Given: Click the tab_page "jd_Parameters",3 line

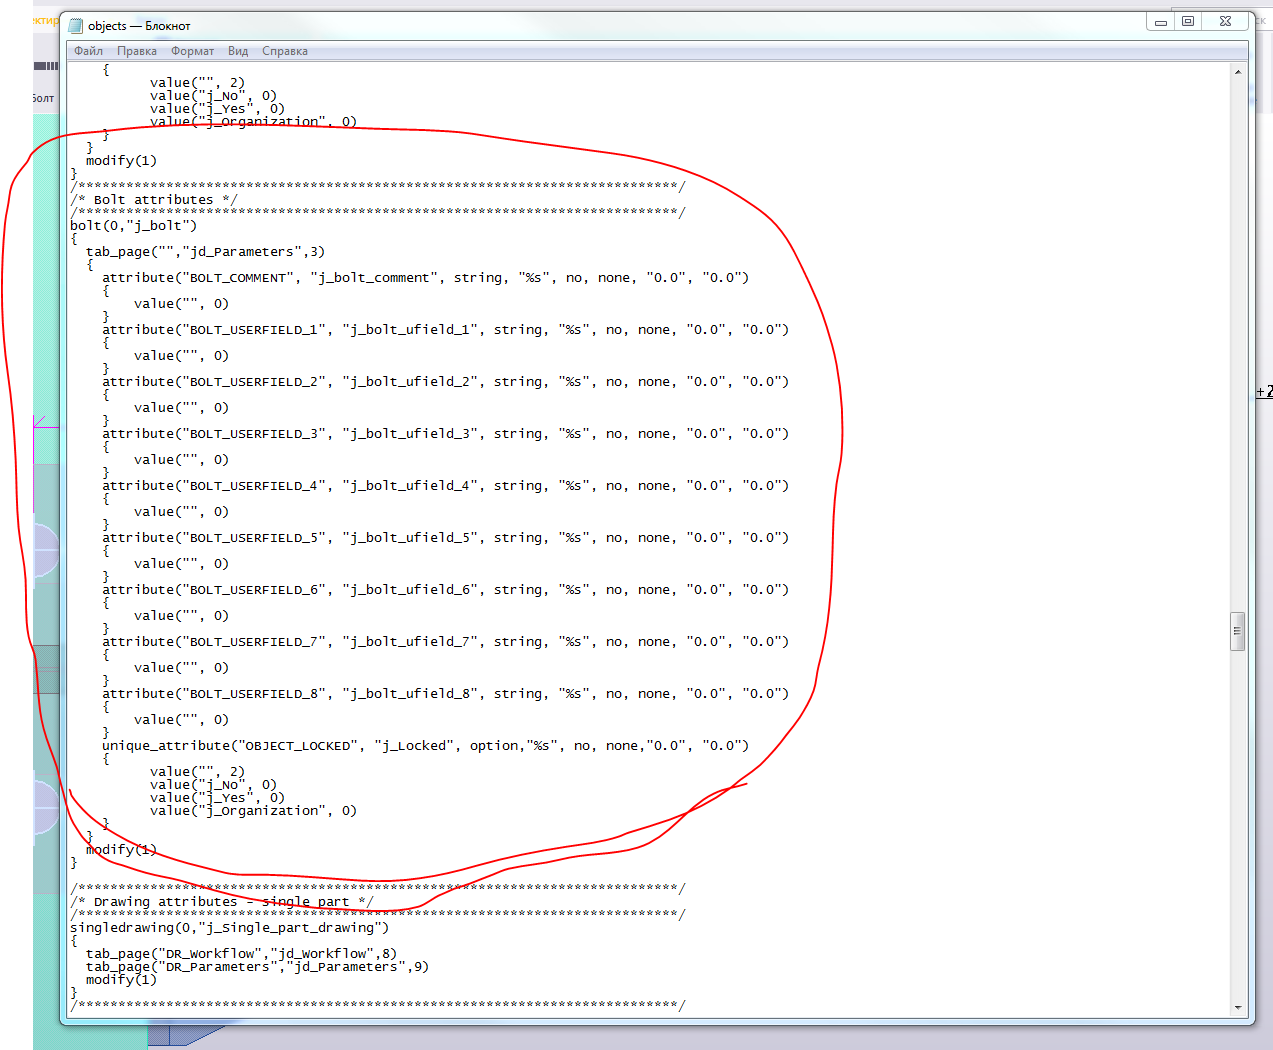Looking at the screenshot, I should pyautogui.click(x=205, y=252).
